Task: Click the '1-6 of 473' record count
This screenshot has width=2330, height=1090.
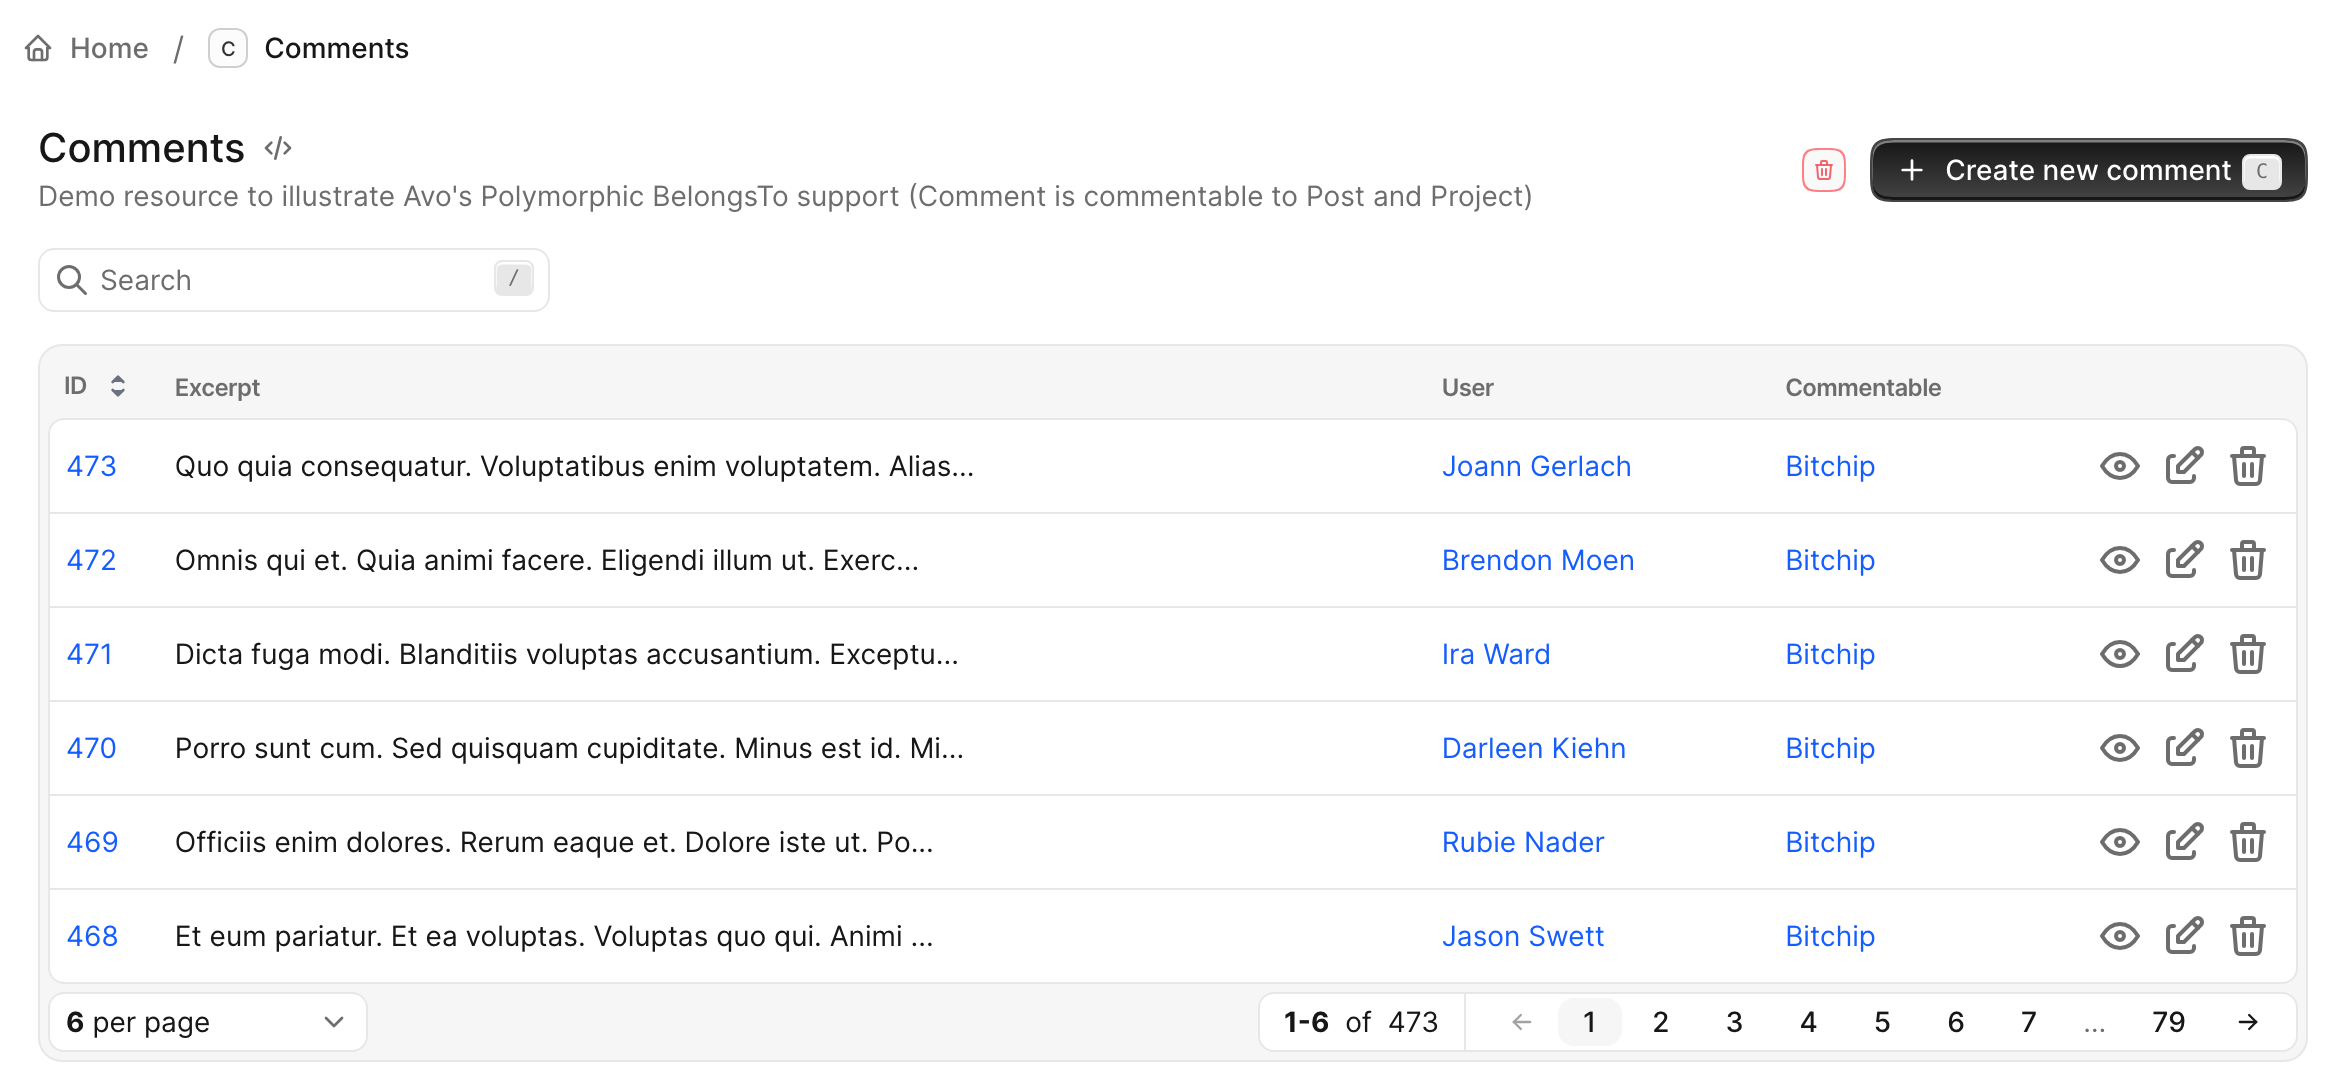Action: click(1361, 1022)
